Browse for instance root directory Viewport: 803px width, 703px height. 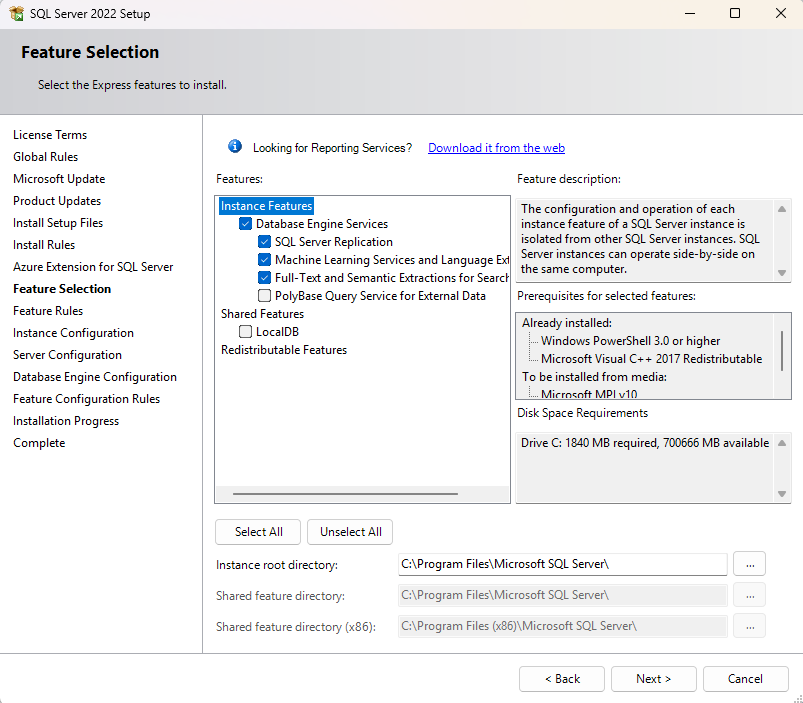(749, 564)
